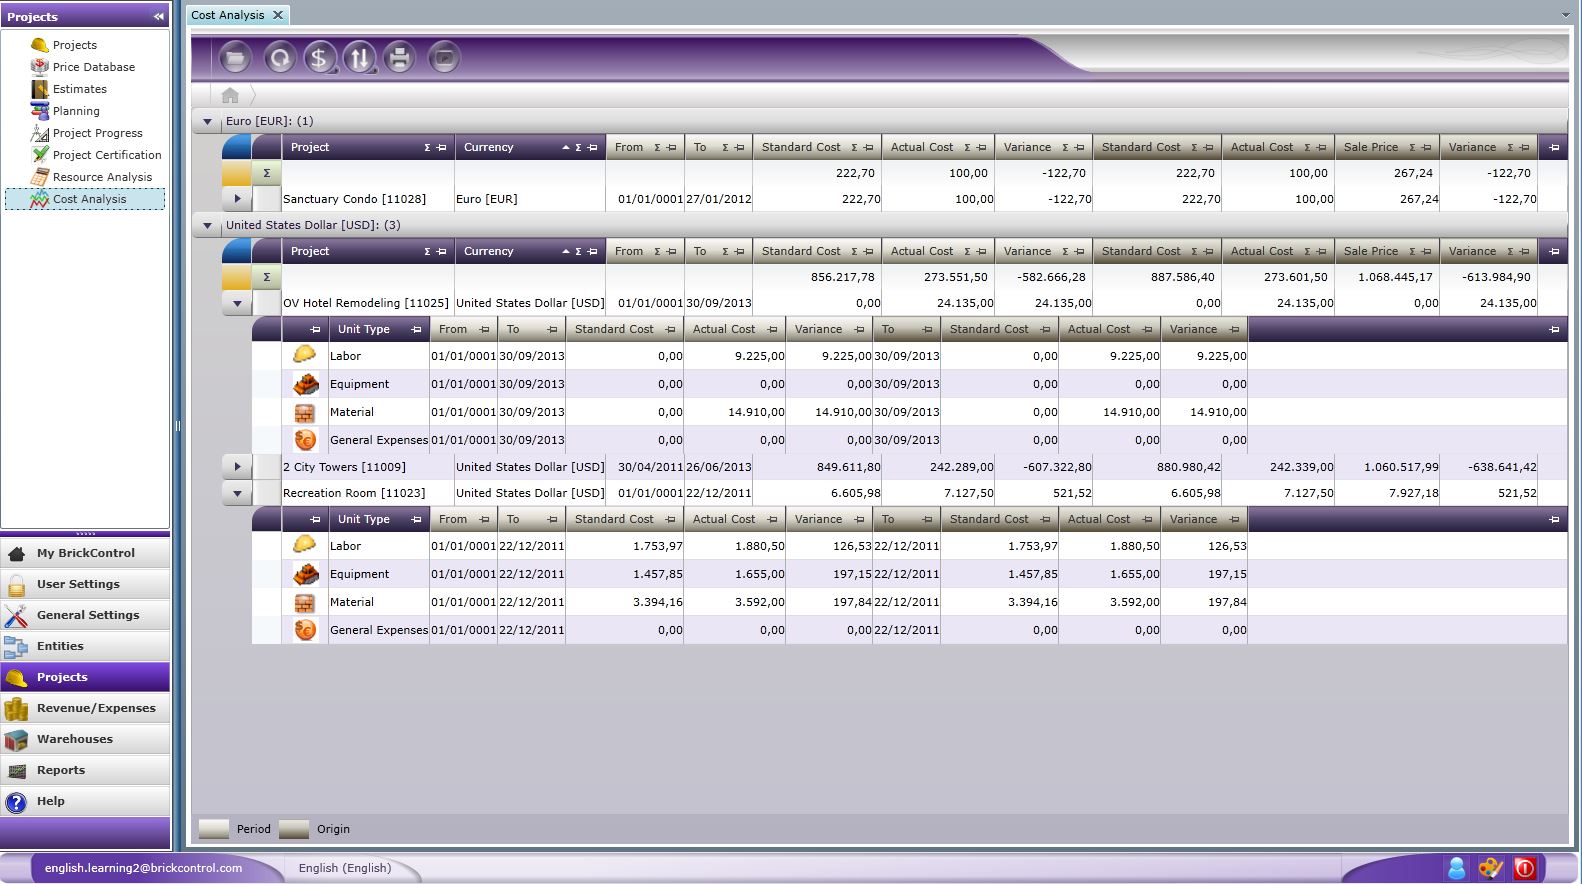
Task: Select Price Database in the sidebar tree
Action: click(x=93, y=67)
